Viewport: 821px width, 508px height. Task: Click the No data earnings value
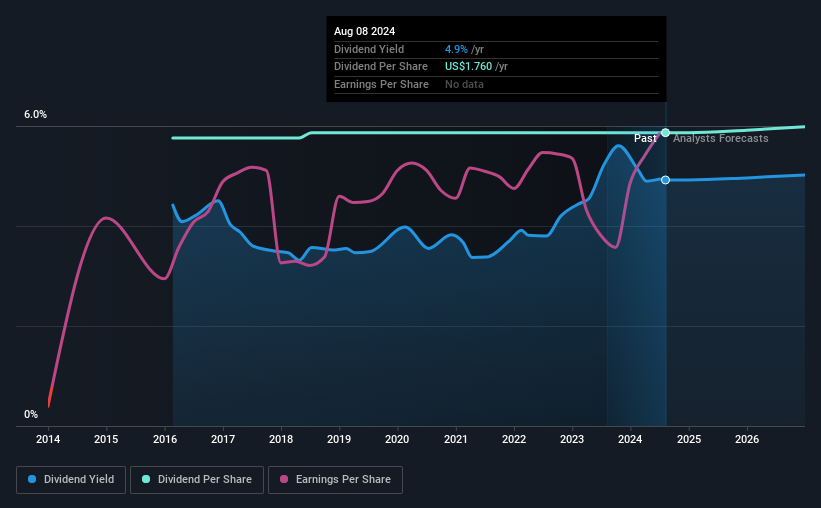pyautogui.click(x=464, y=84)
